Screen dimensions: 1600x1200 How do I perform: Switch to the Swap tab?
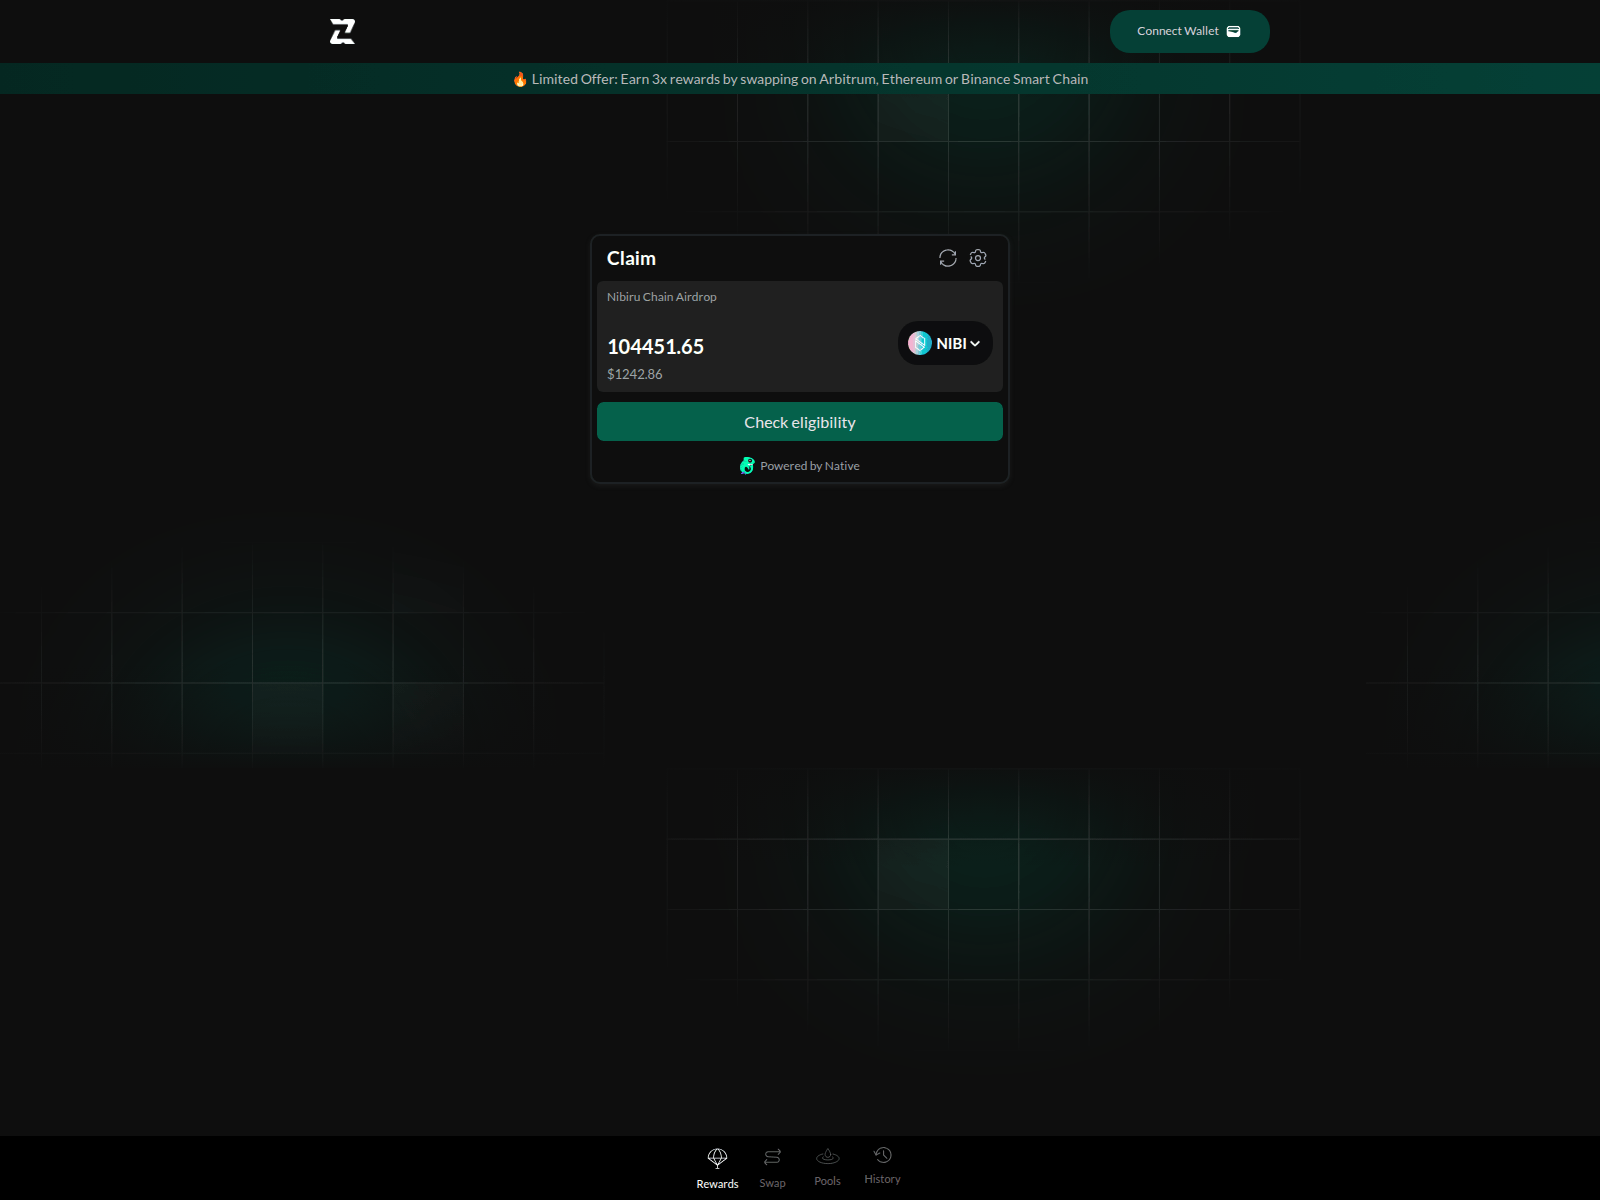[x=772, y=1168]
